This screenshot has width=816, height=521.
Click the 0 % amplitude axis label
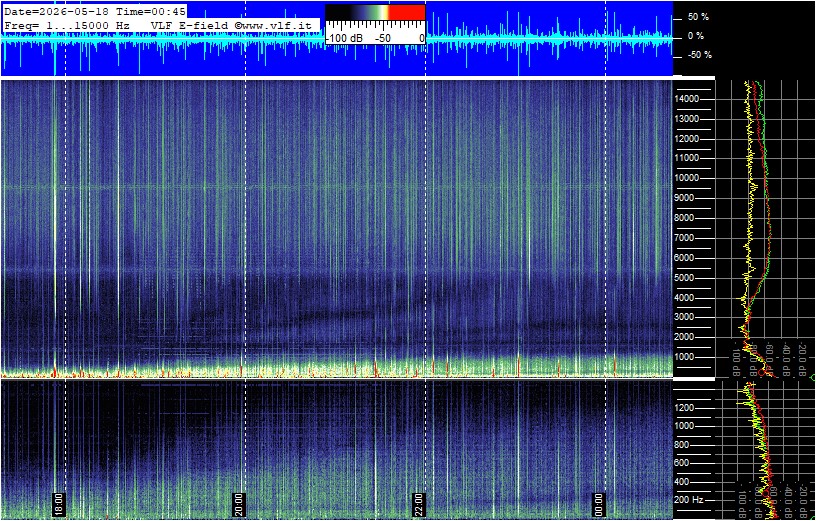[x=695, y=36]
